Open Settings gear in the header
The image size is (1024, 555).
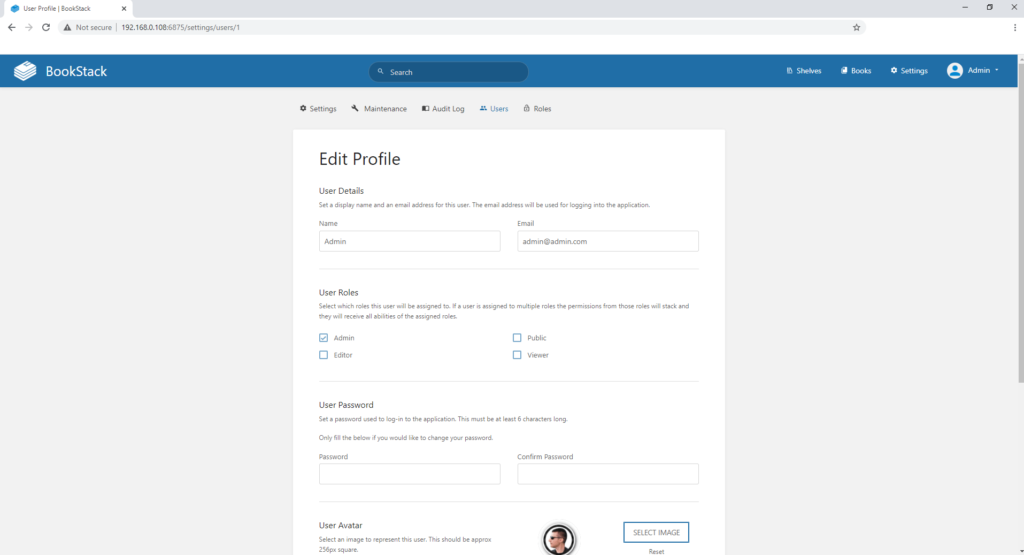[909, 71]
